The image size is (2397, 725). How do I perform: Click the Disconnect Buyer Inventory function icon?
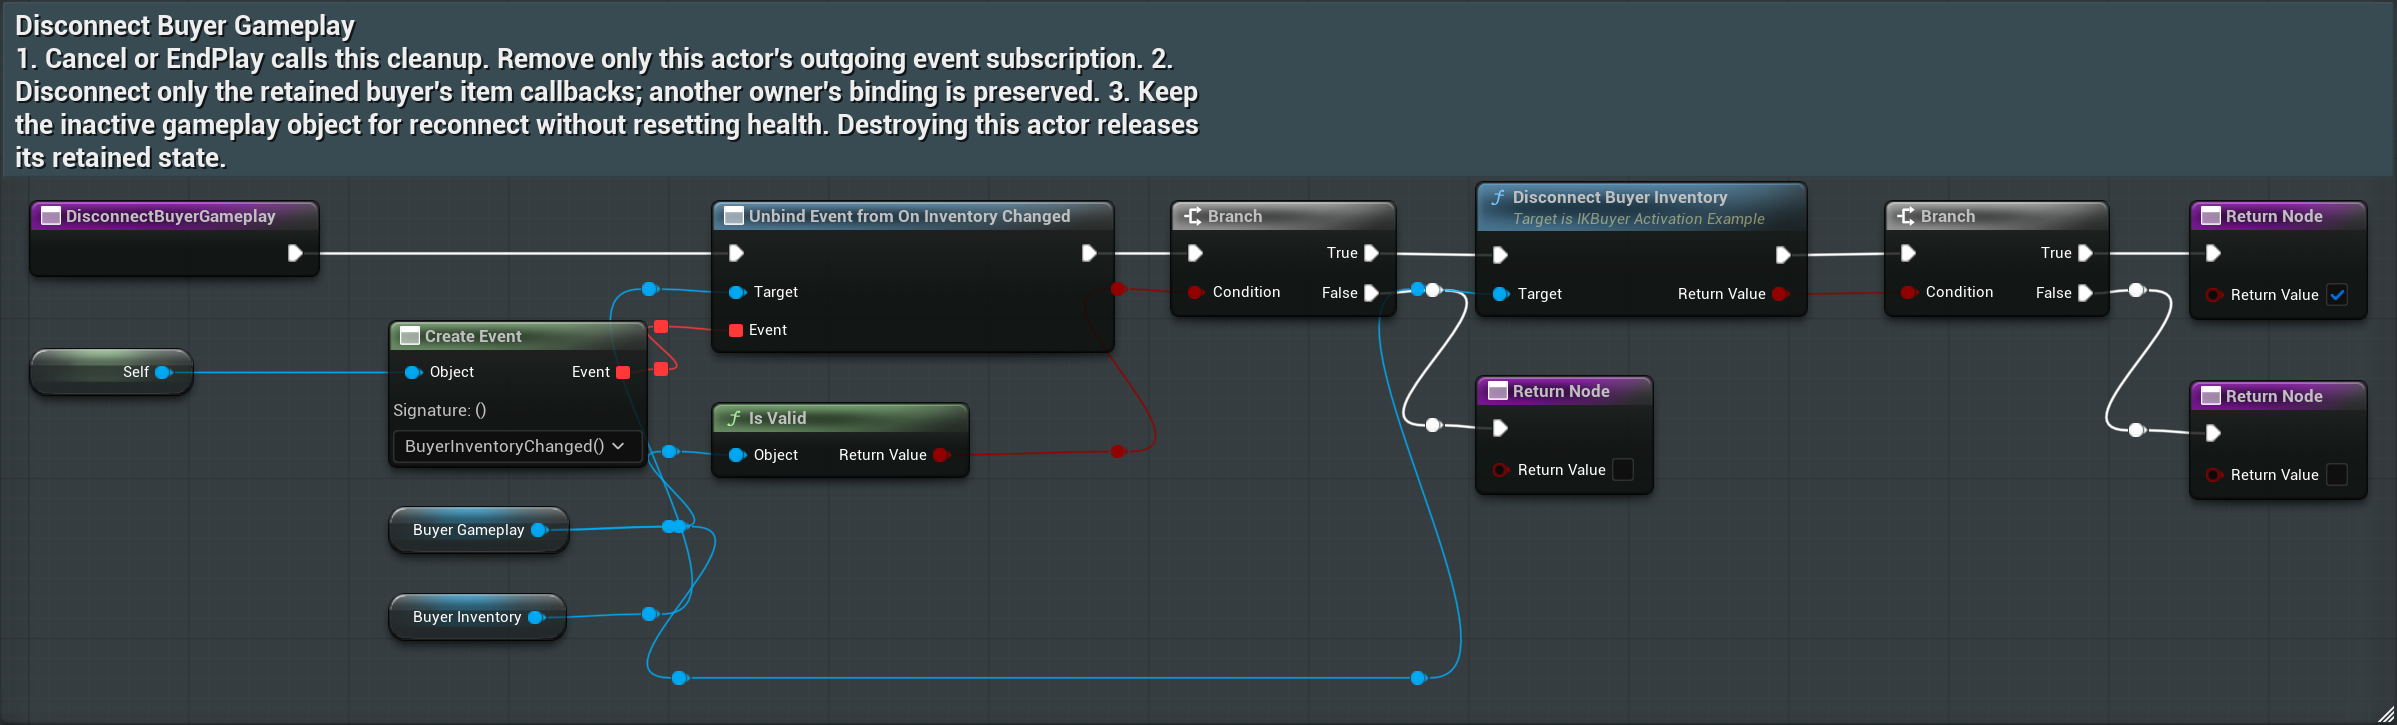point(1498,198)
